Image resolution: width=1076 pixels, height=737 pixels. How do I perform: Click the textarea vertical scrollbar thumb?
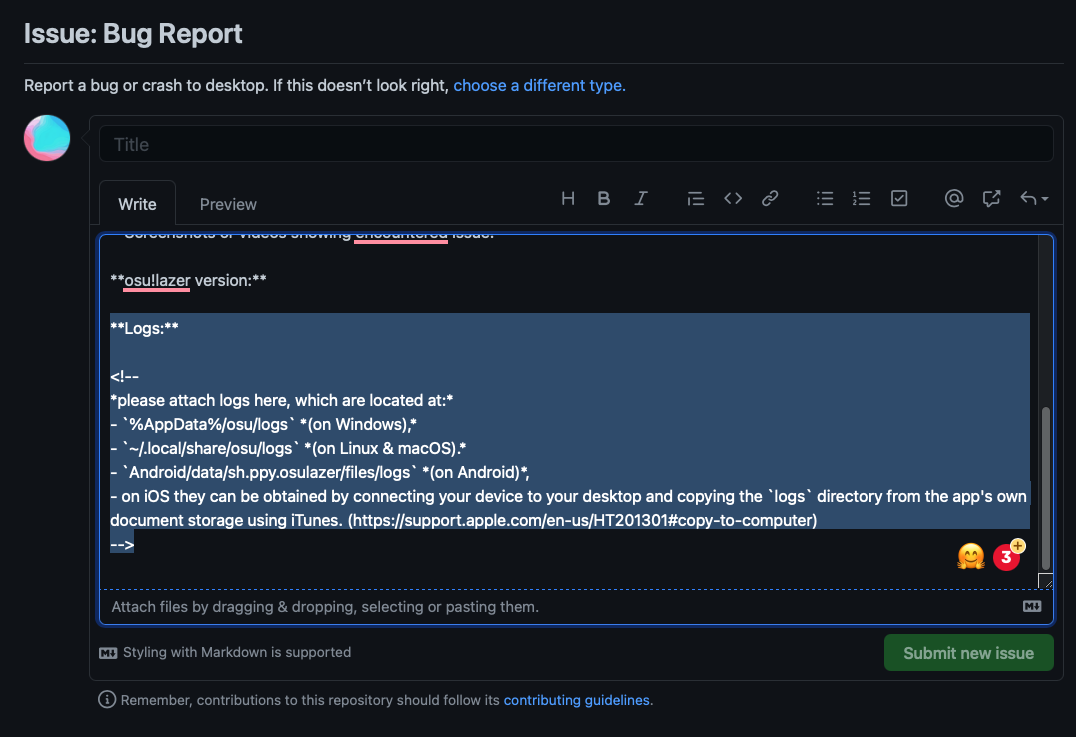[x=1045, y=489]
